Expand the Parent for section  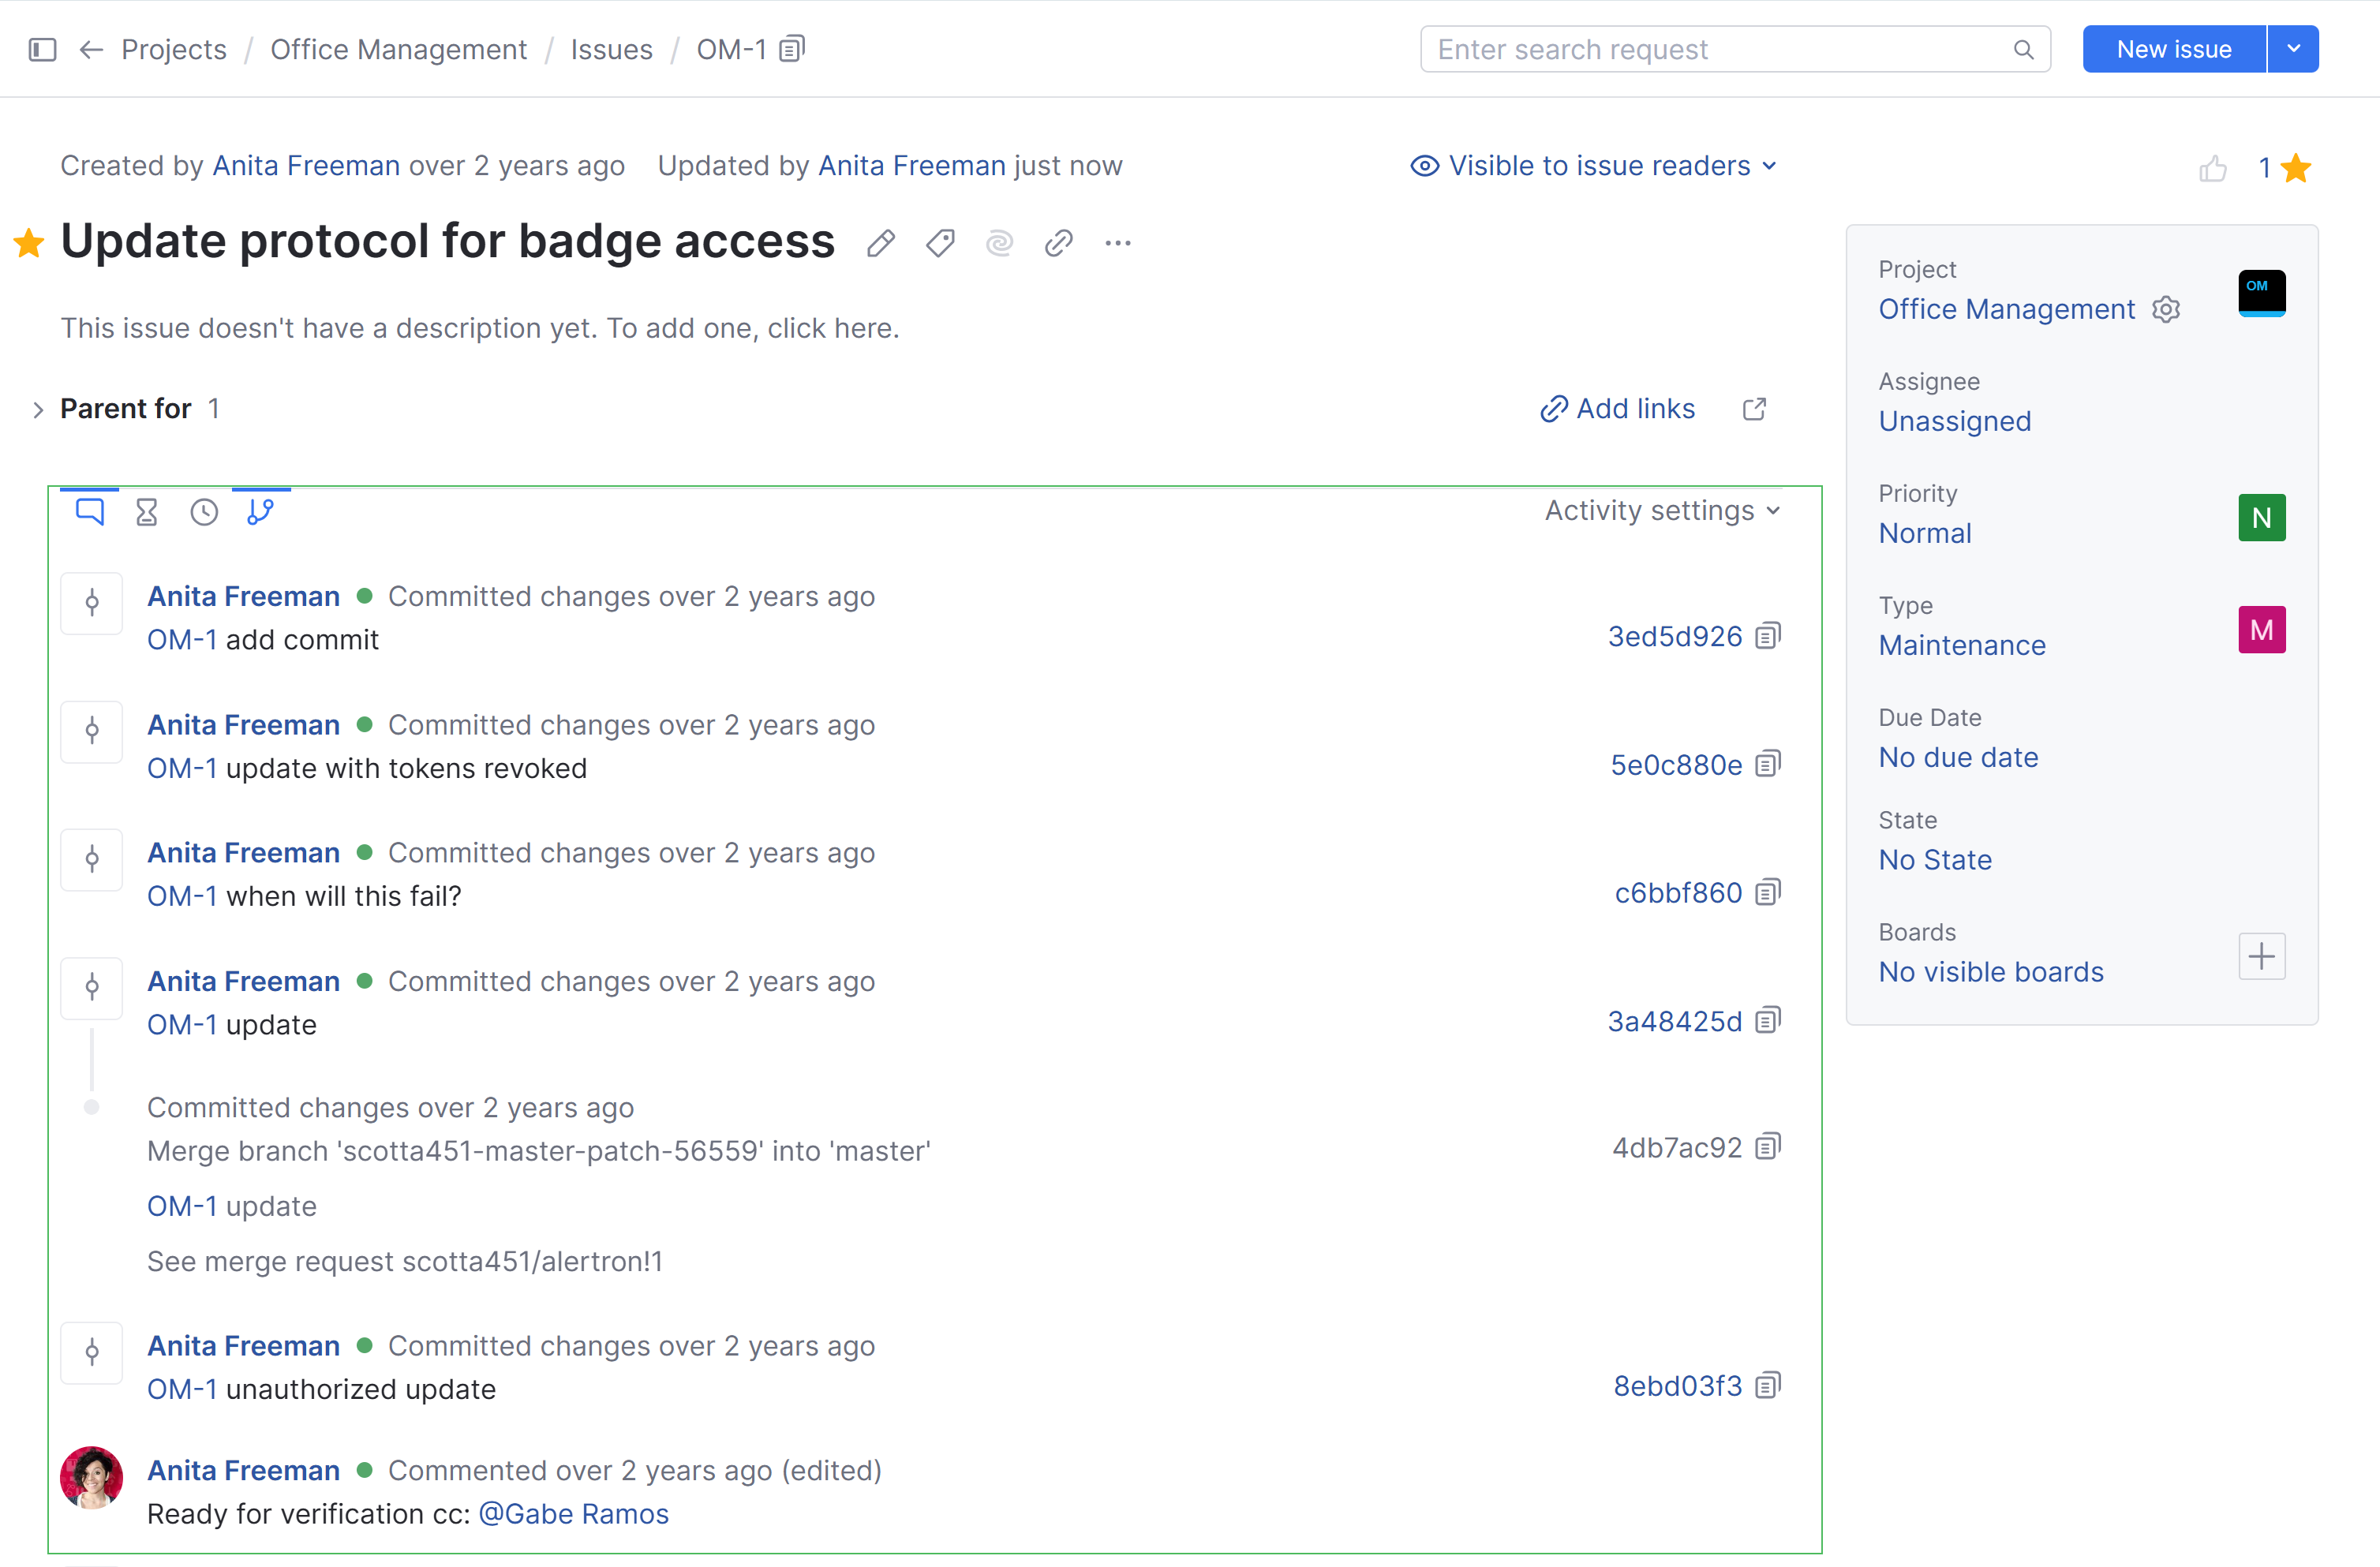point(38,409)
